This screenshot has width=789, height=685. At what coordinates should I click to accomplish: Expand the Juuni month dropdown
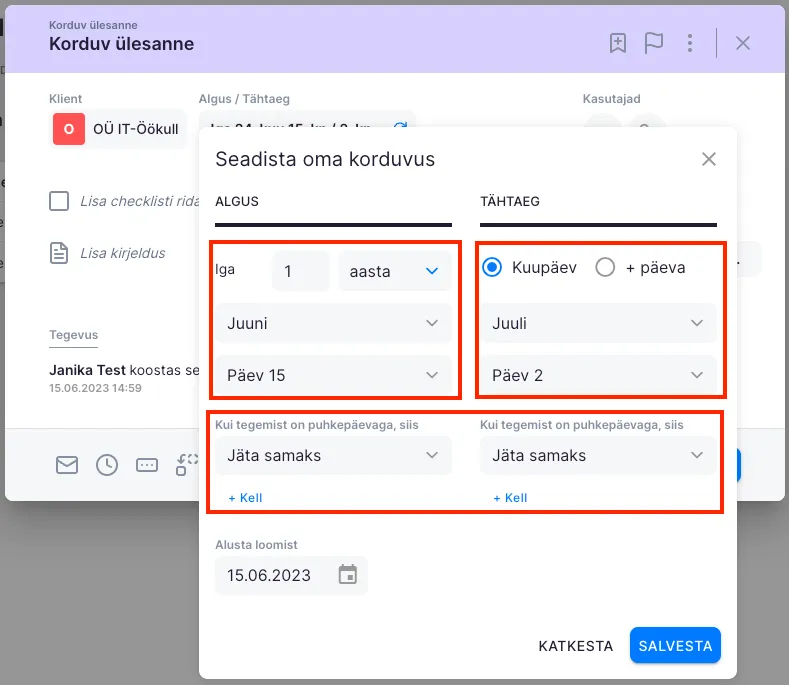pos(333,323)
